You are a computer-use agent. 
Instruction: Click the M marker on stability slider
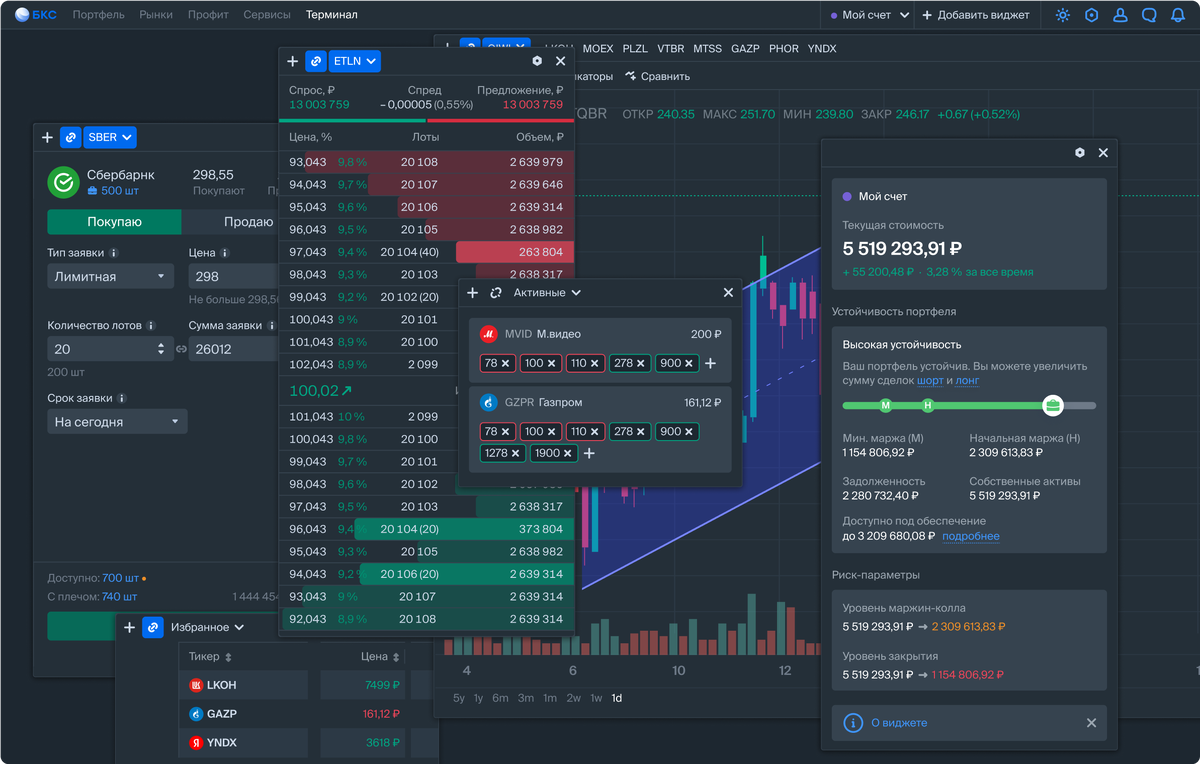[x=885, y=405]
